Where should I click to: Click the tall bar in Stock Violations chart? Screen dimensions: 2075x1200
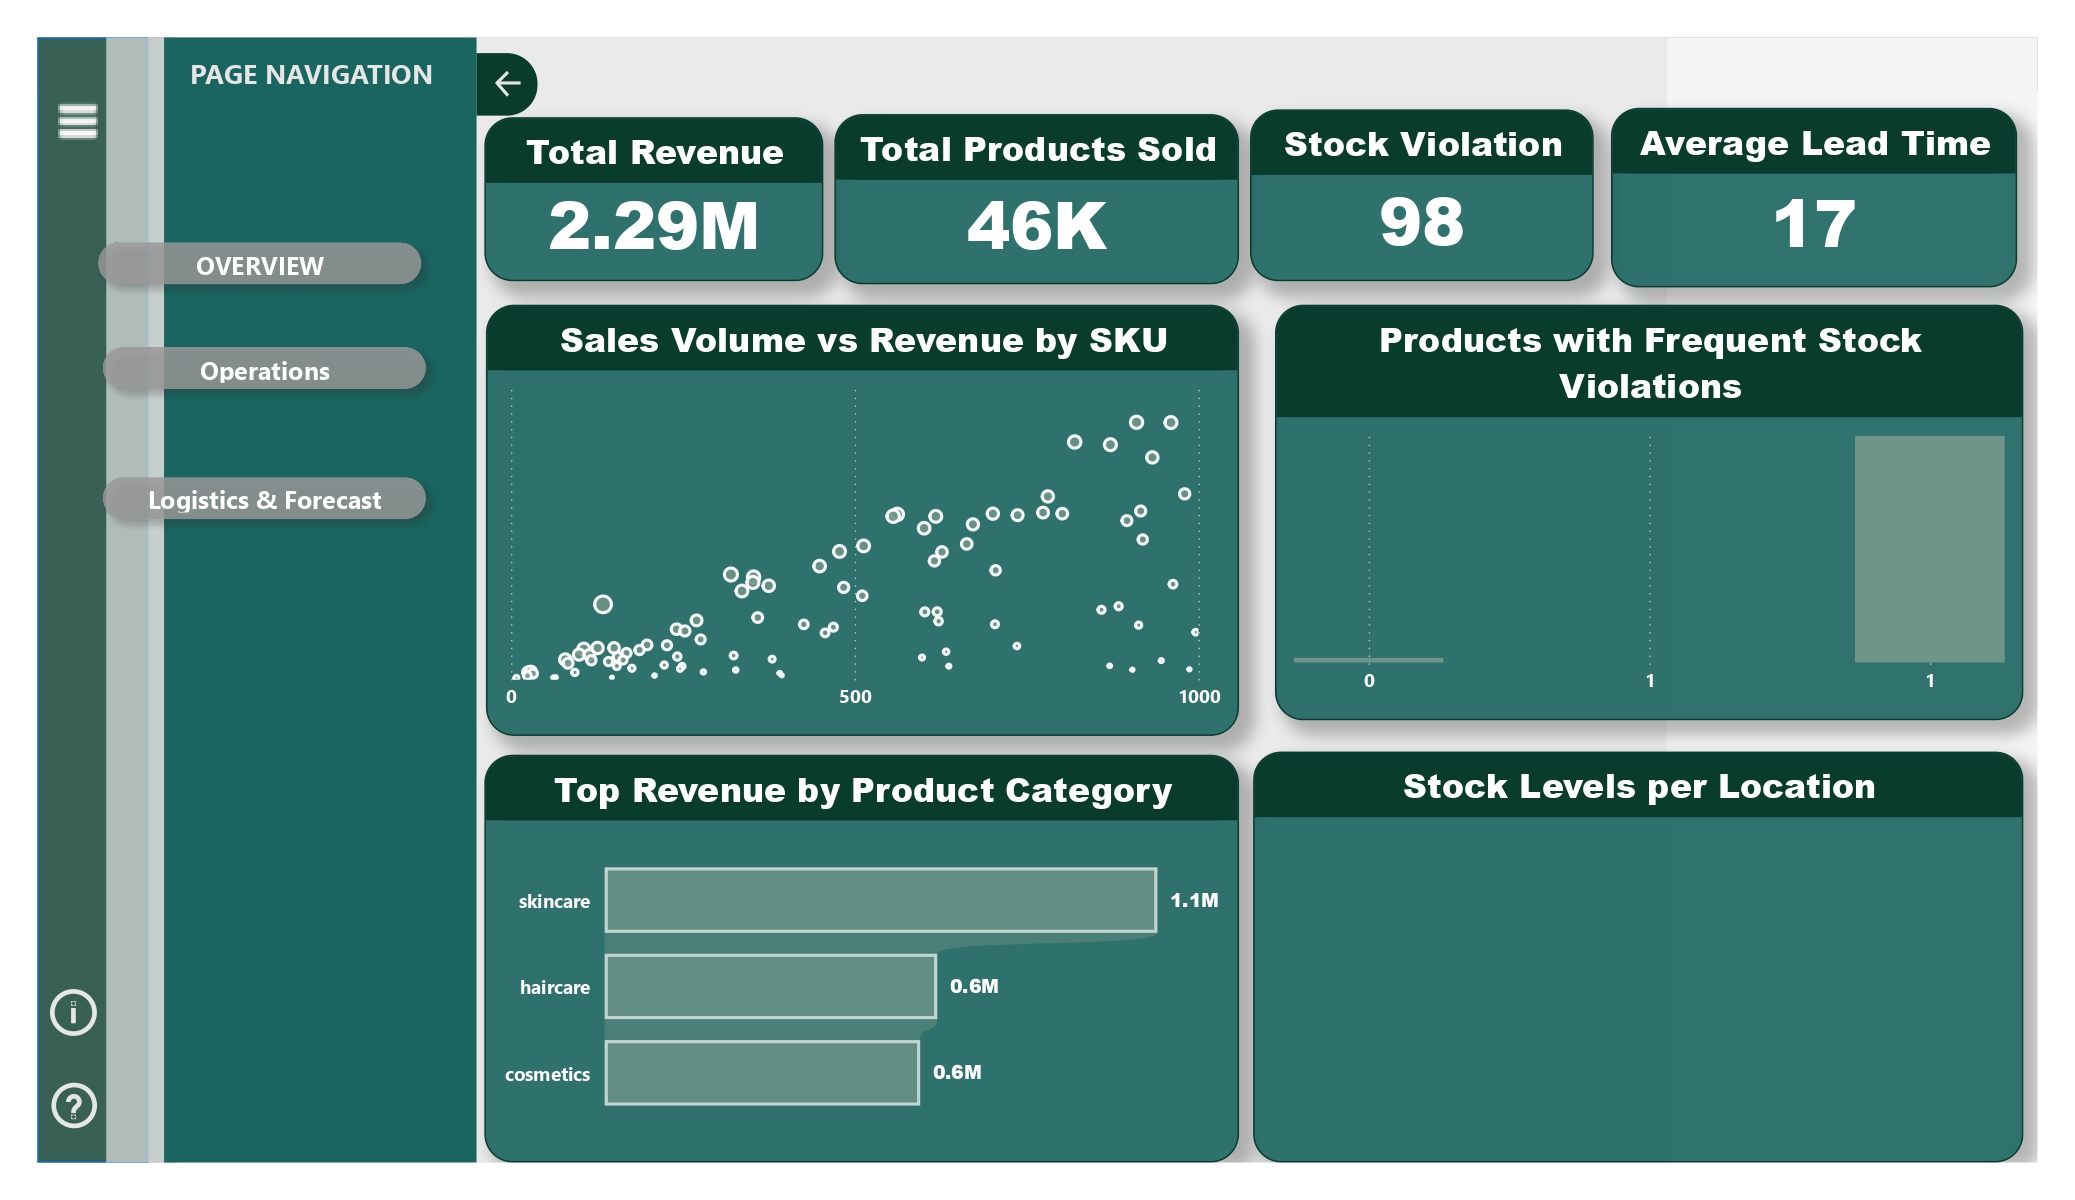(1929, 548)
